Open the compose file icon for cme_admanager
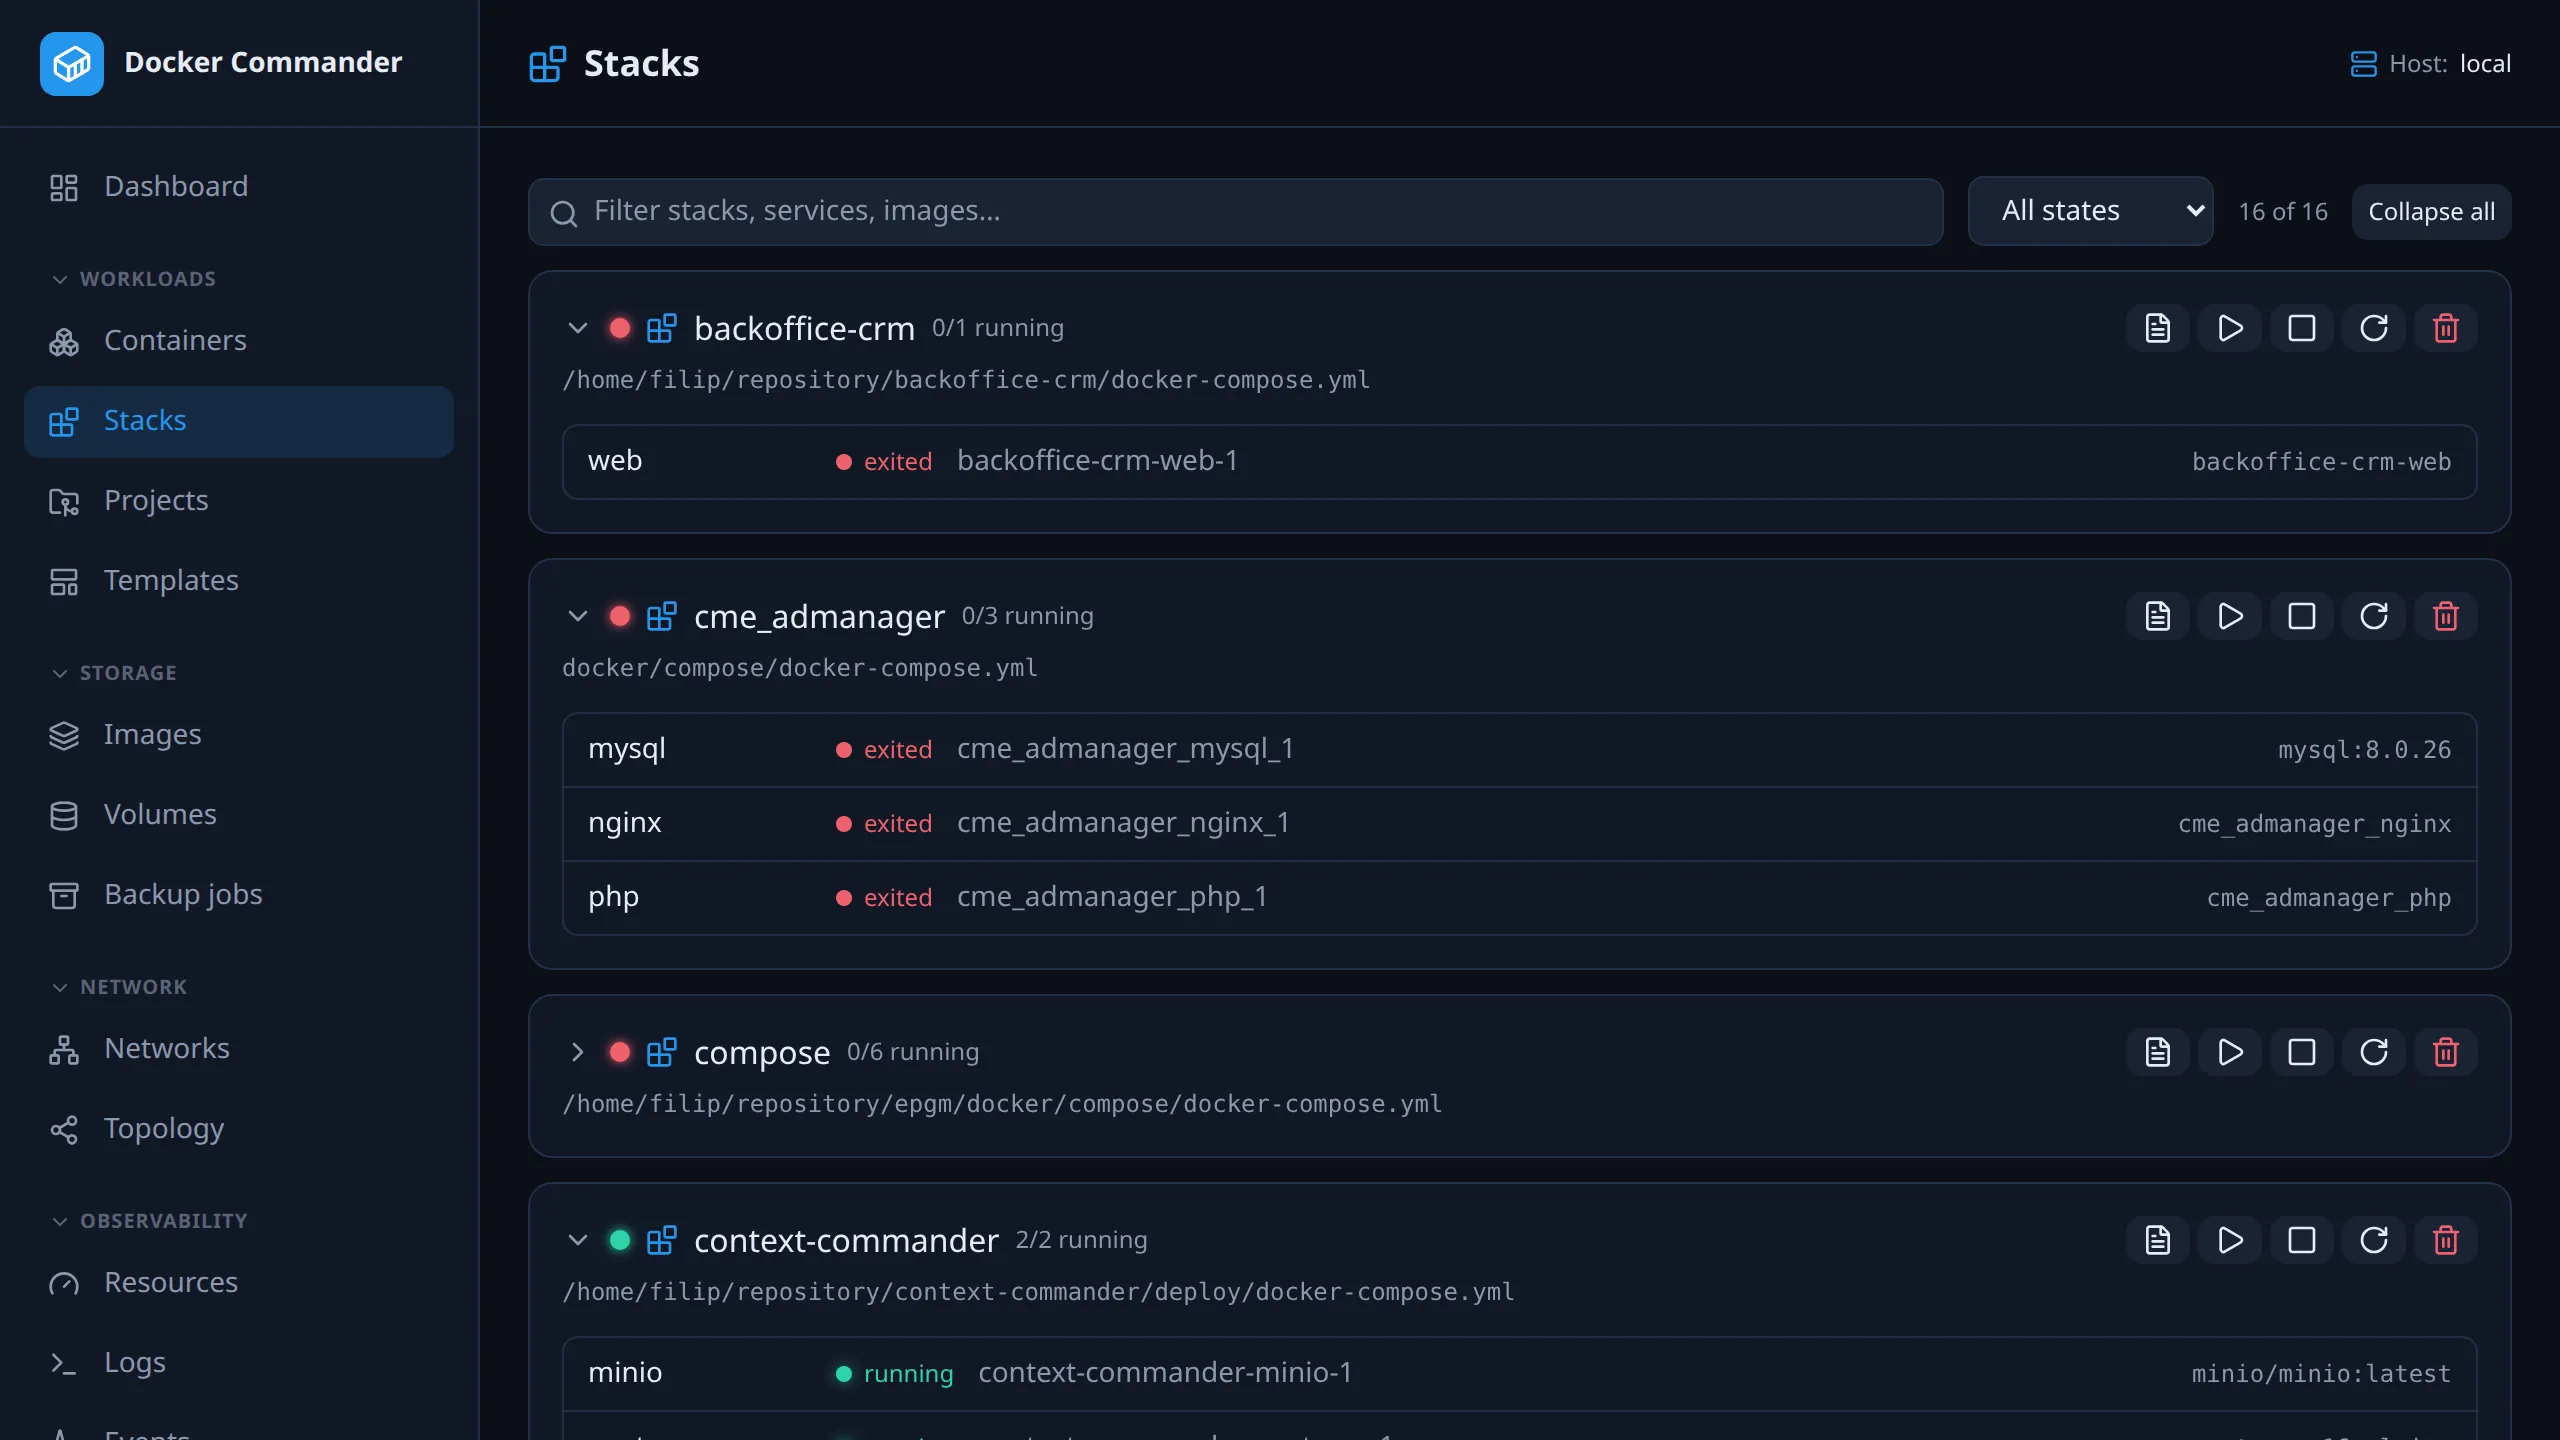This screenshot has height=1440, width=2560. coord(2158,616)
